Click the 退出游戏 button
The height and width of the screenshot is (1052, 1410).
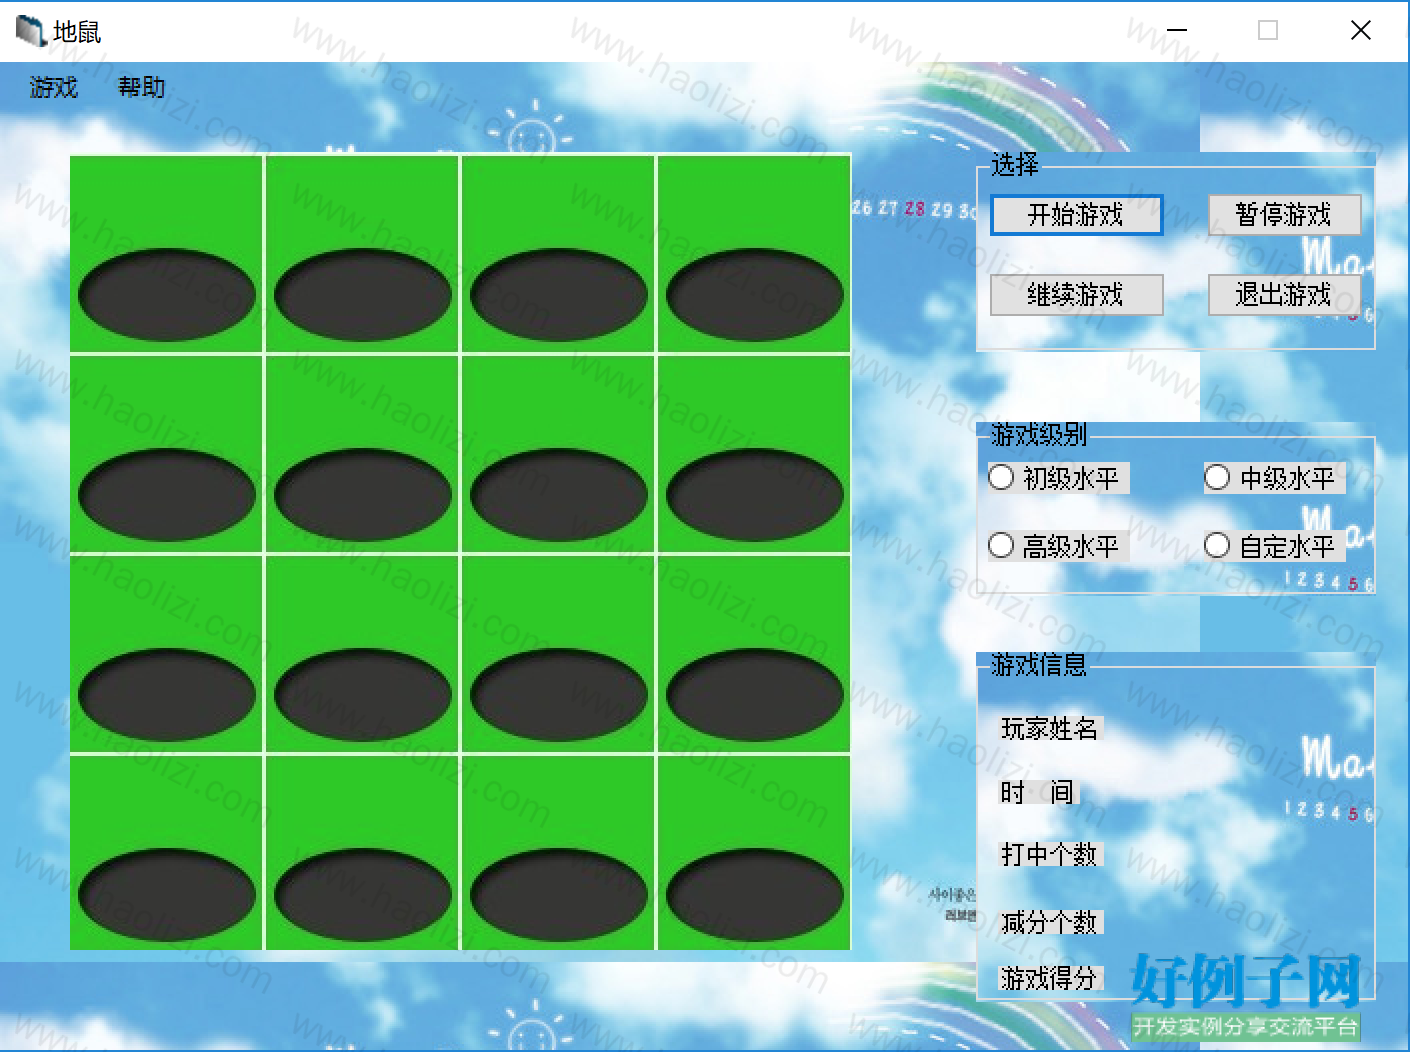coord(1284,295)
